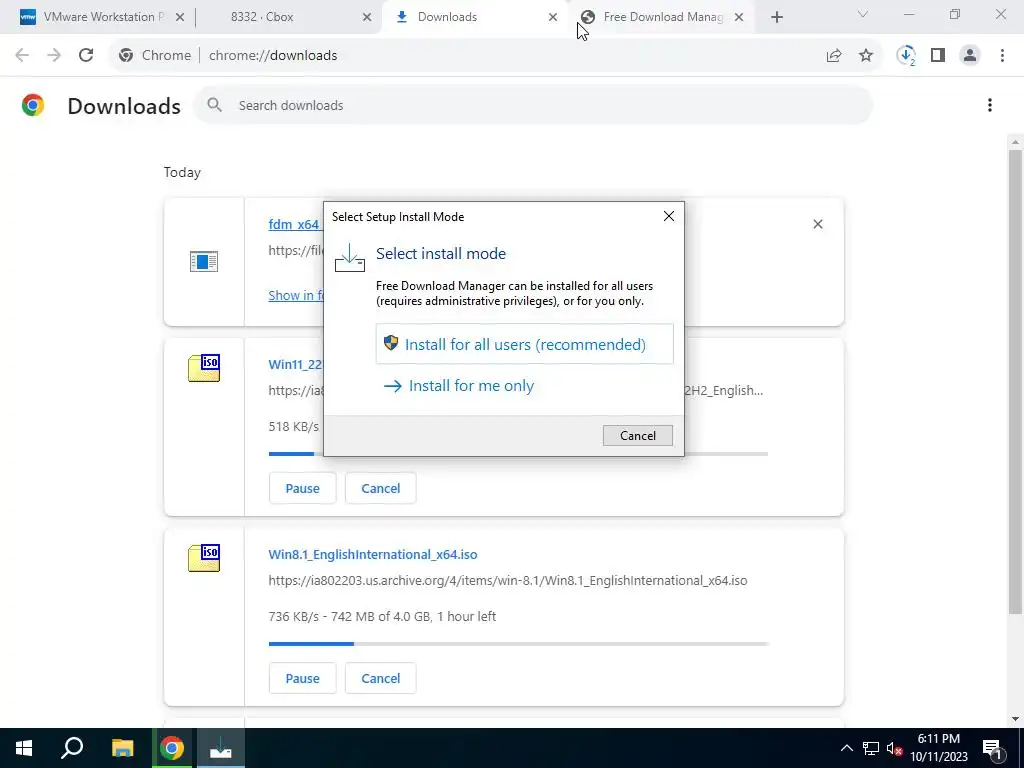The image size is (1024, 768).
Task: Click the Chrome taskbar icon
Action: [x=172, y=748]
